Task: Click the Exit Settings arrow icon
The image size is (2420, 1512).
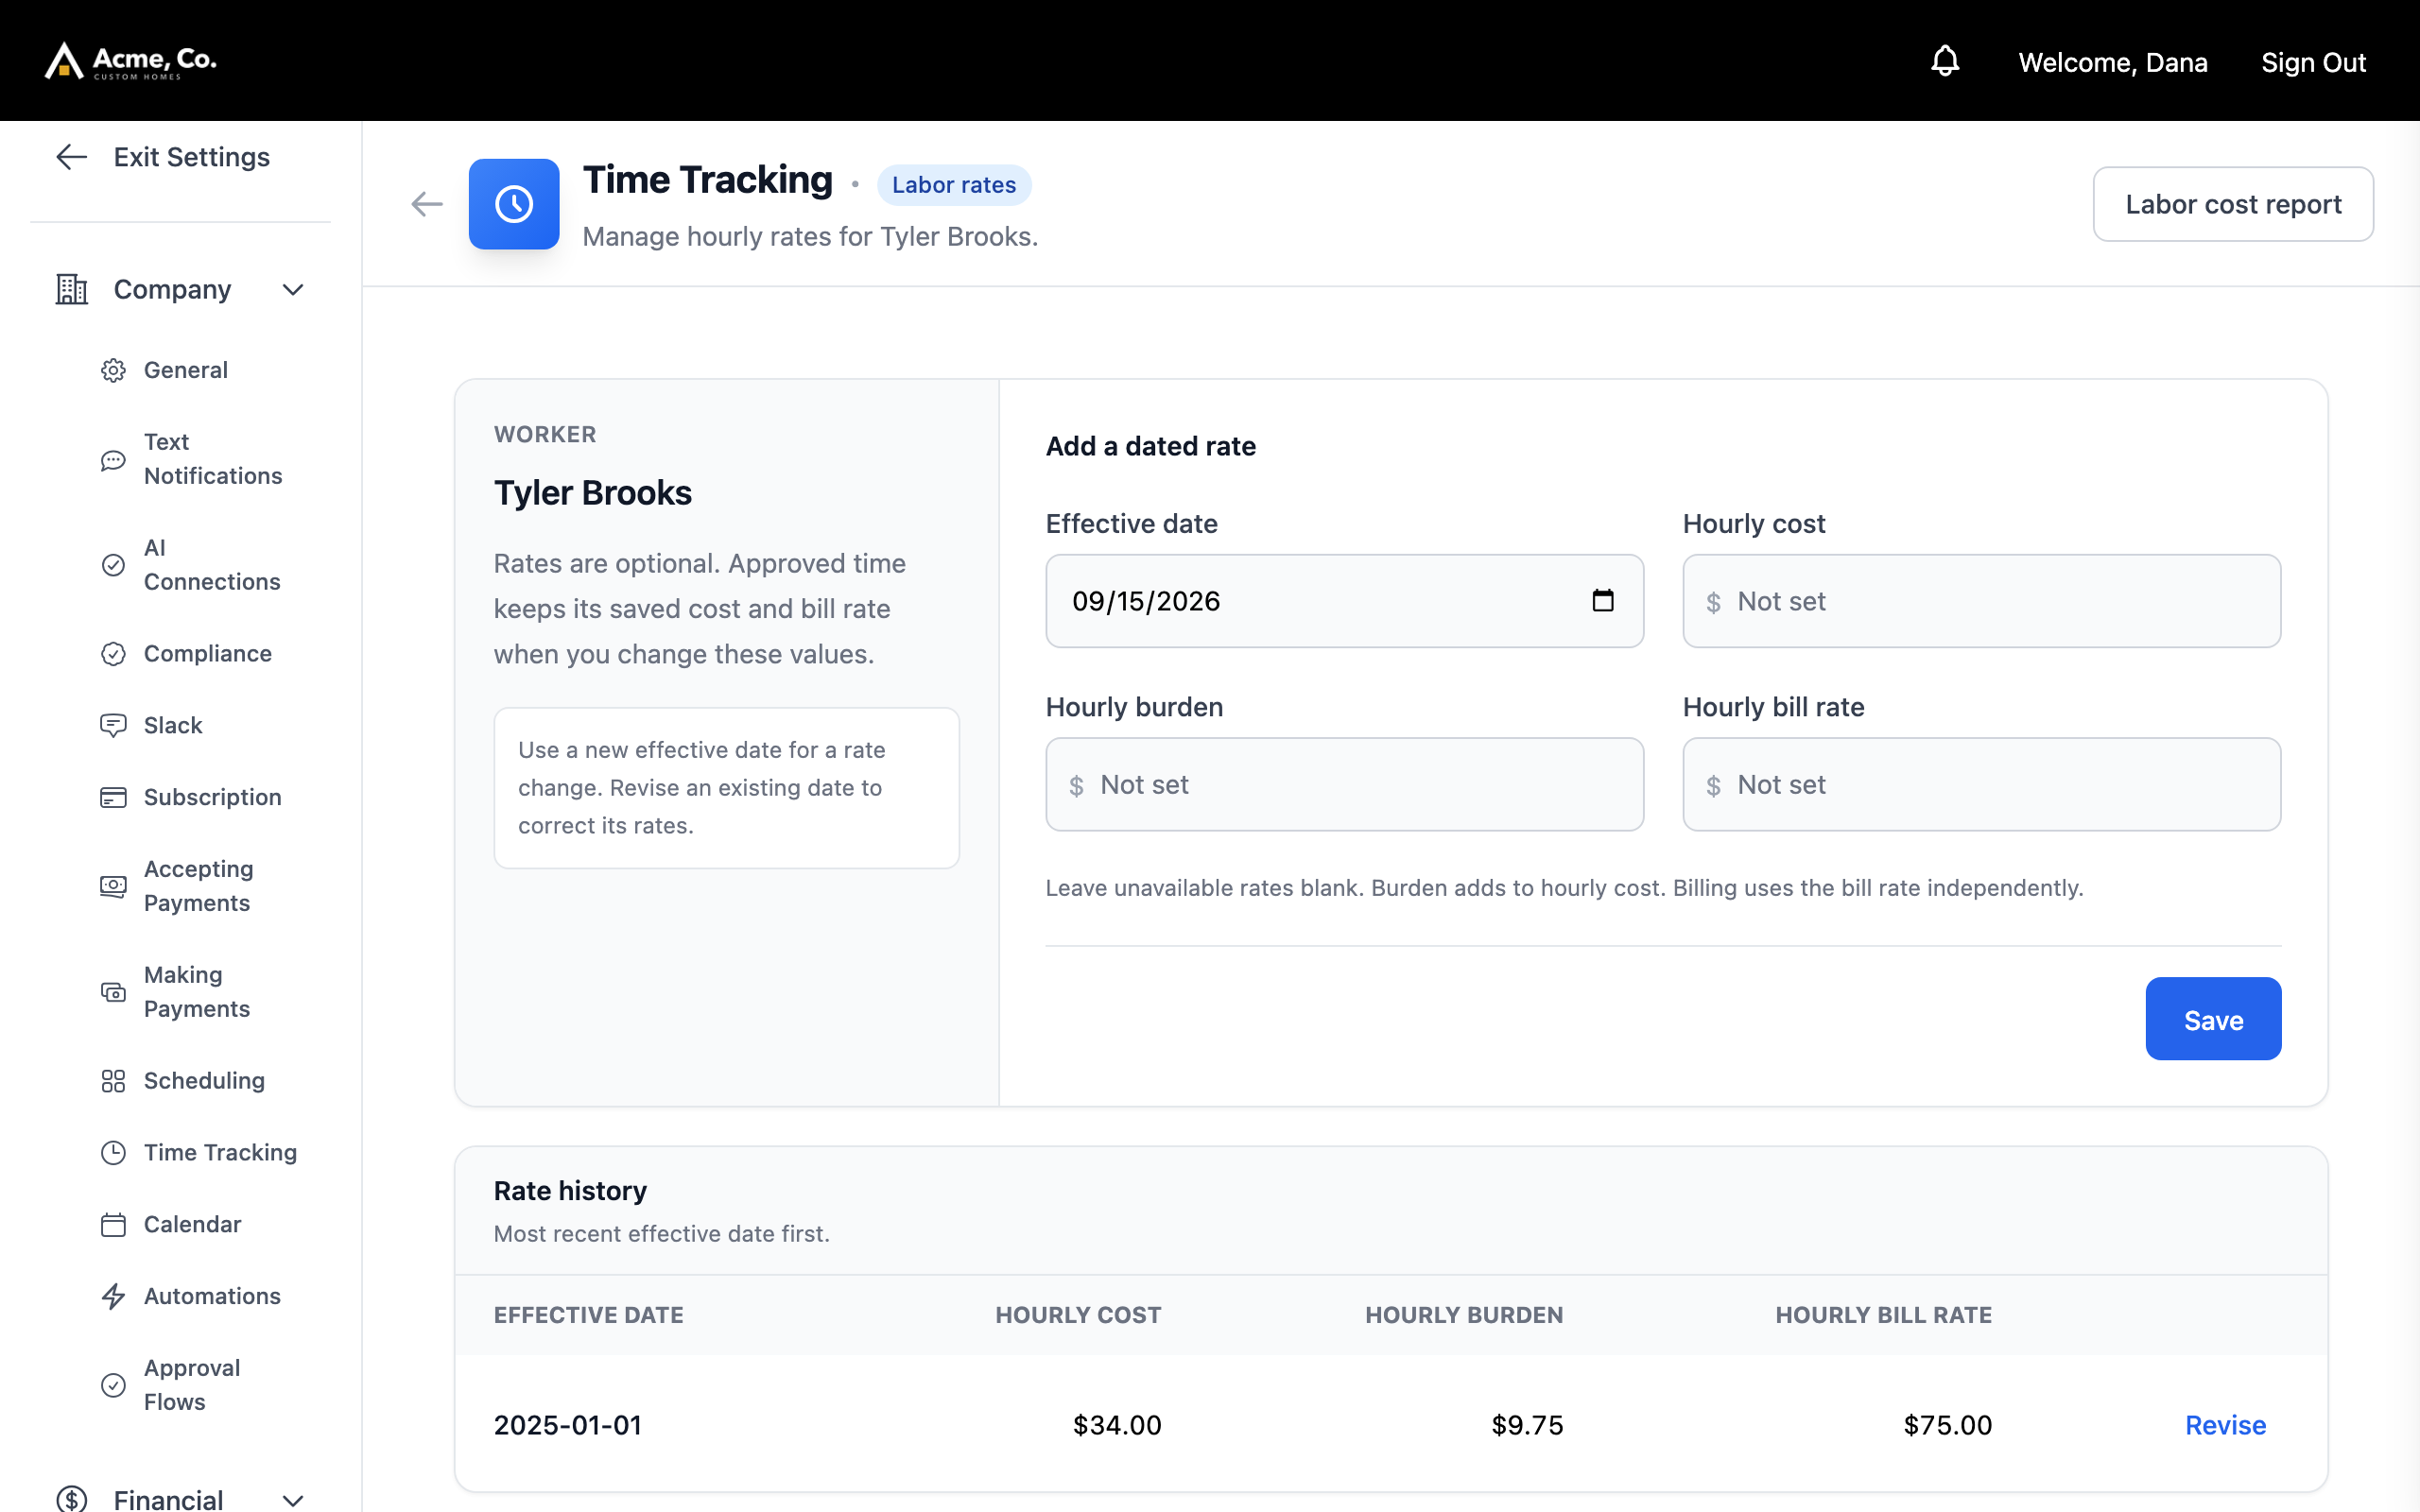Action: point(71,157)
